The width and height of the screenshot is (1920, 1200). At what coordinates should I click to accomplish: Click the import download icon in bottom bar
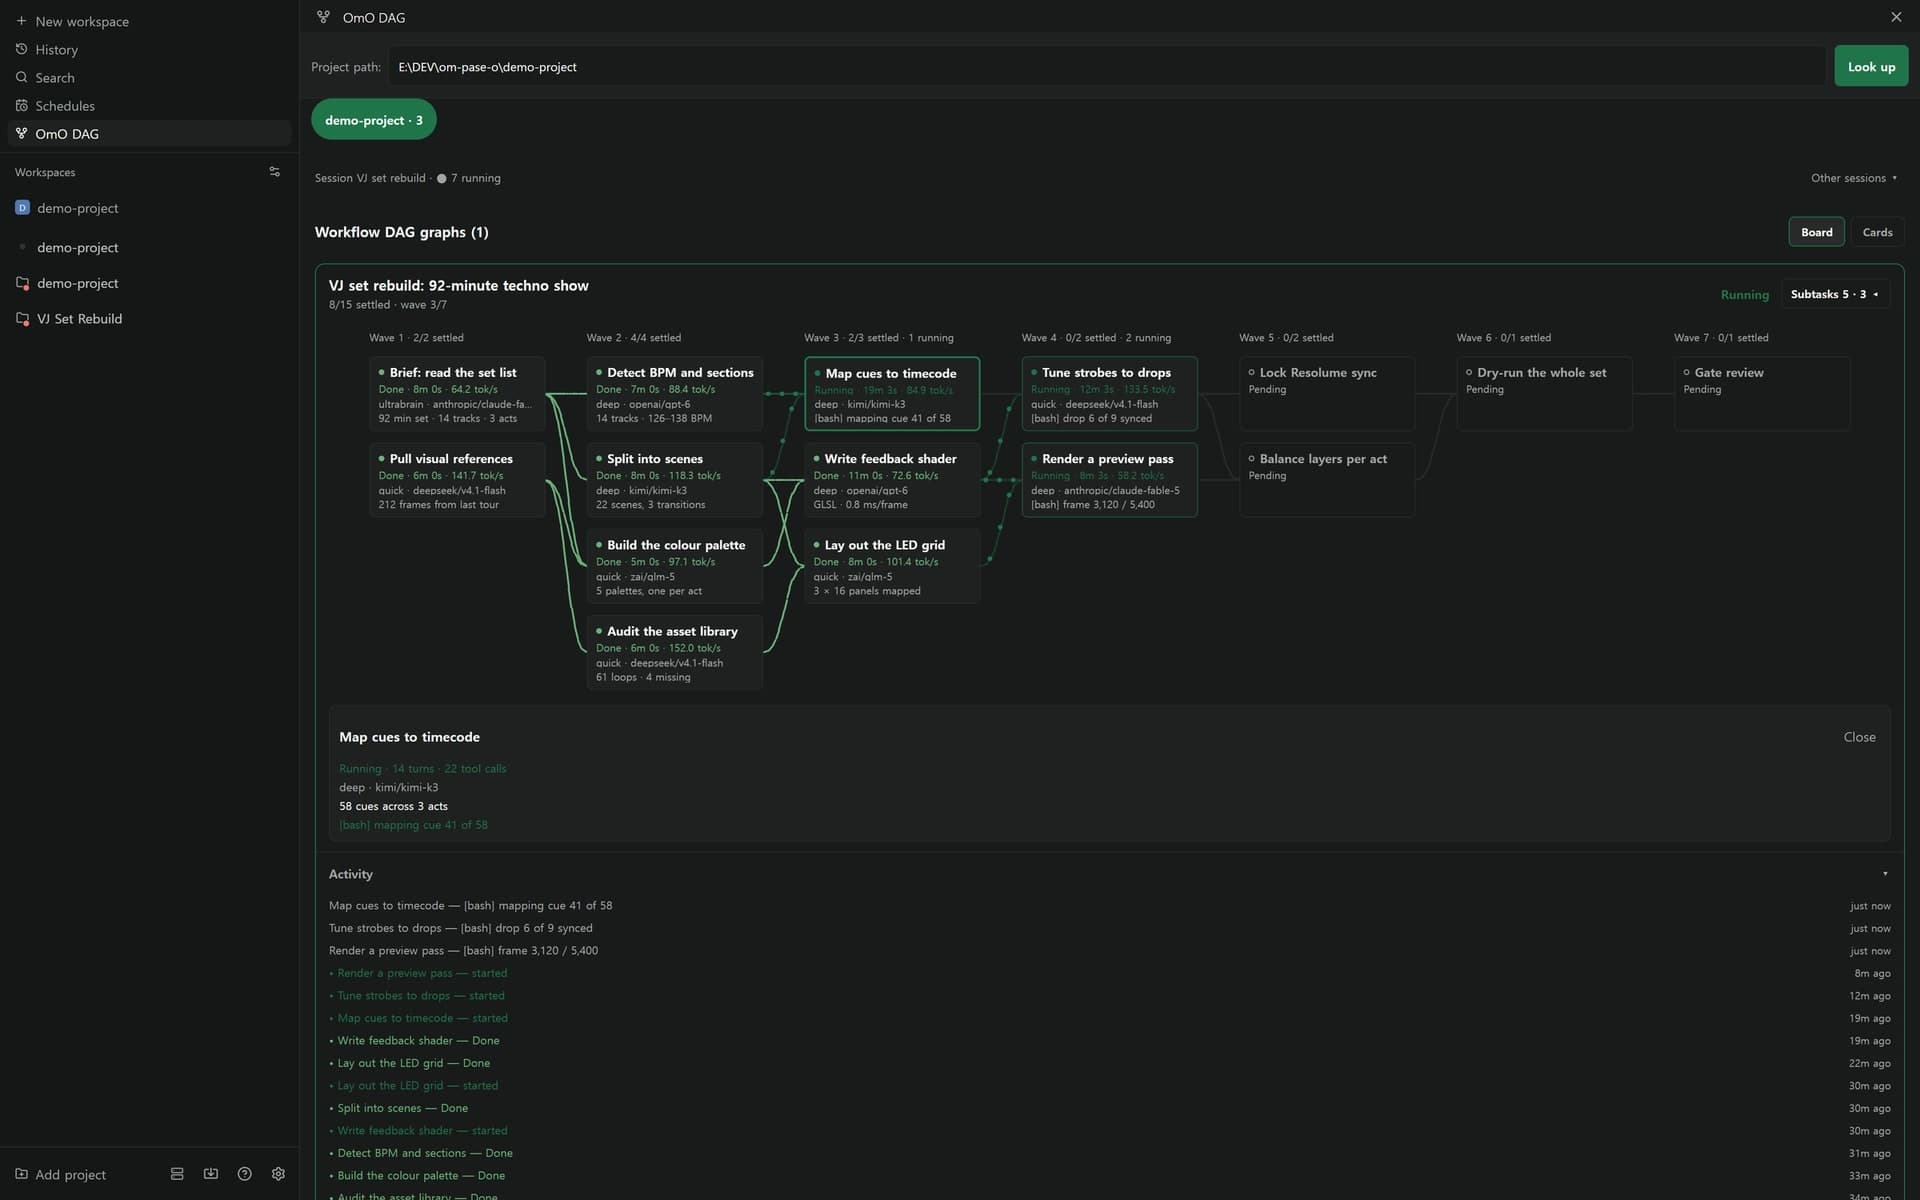tap(211, 1174)
